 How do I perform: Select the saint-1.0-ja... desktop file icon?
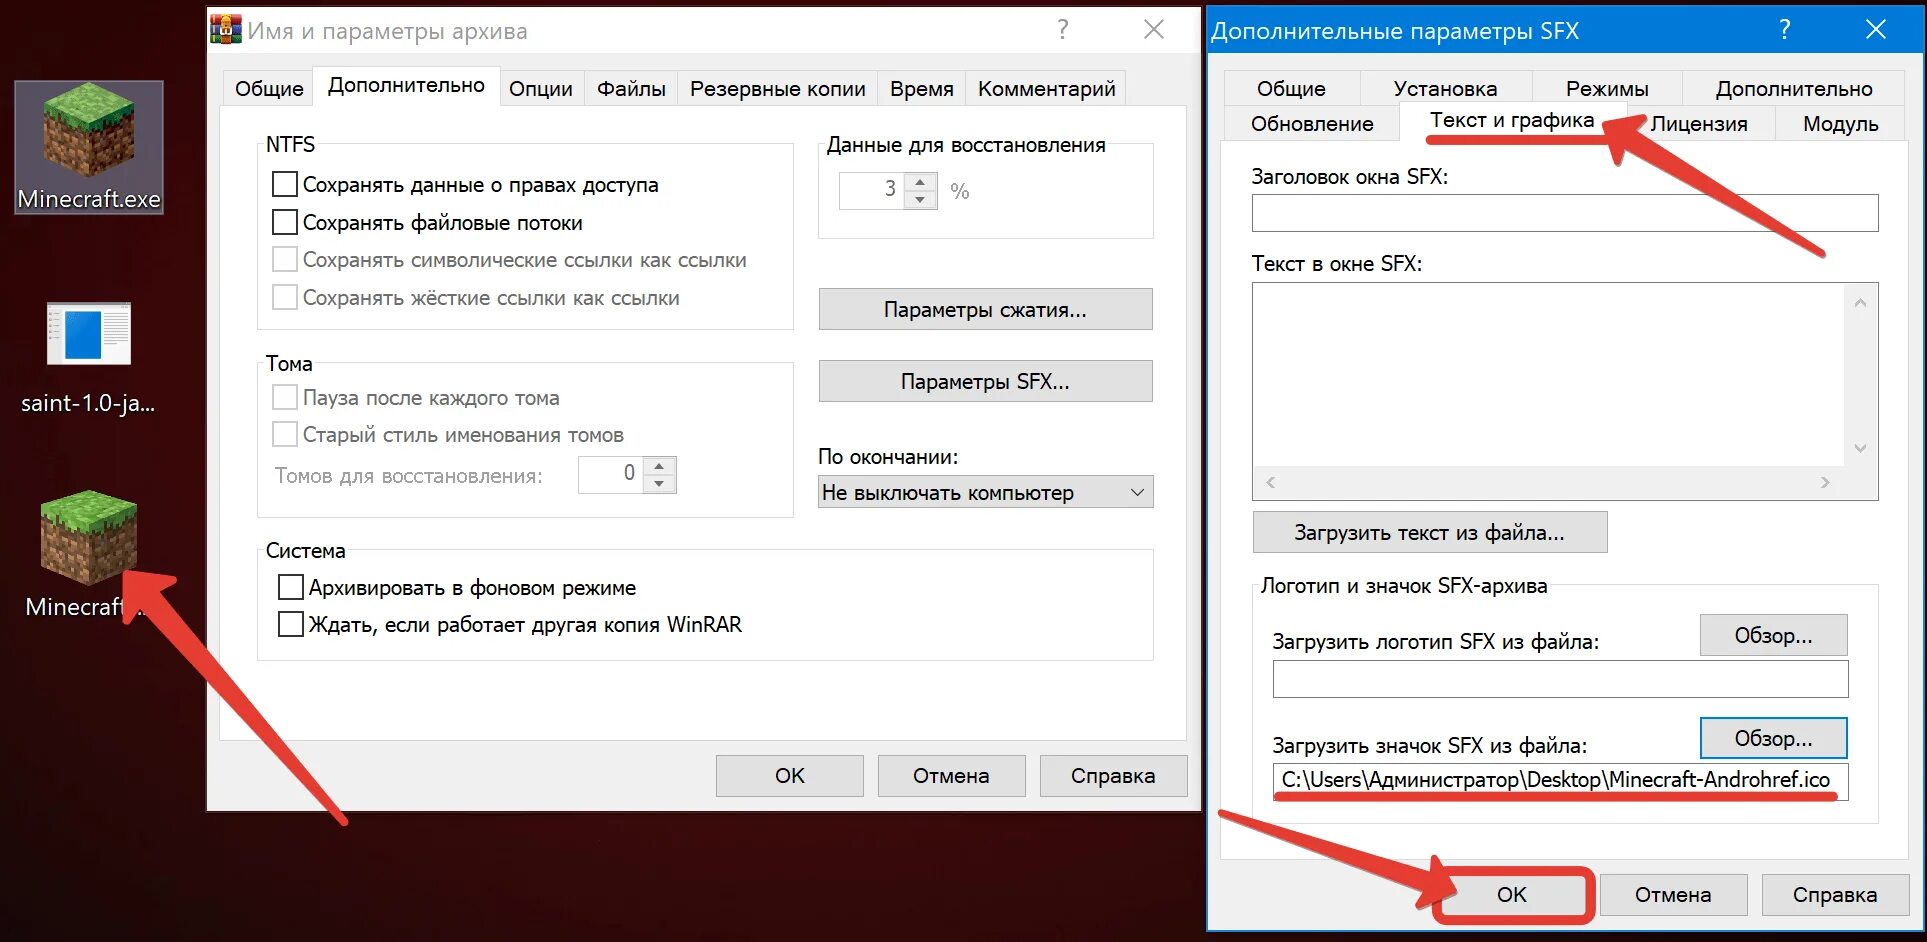[x=88, y=358]
